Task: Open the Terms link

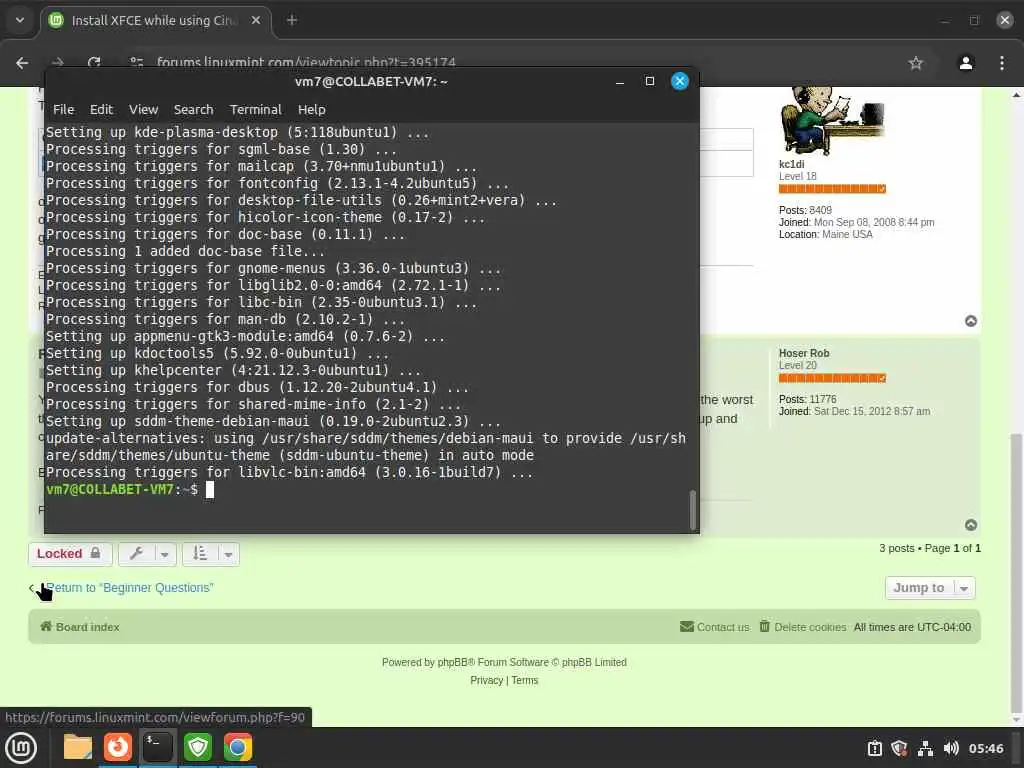Action: pyautogui.click(x=524, y=680)
